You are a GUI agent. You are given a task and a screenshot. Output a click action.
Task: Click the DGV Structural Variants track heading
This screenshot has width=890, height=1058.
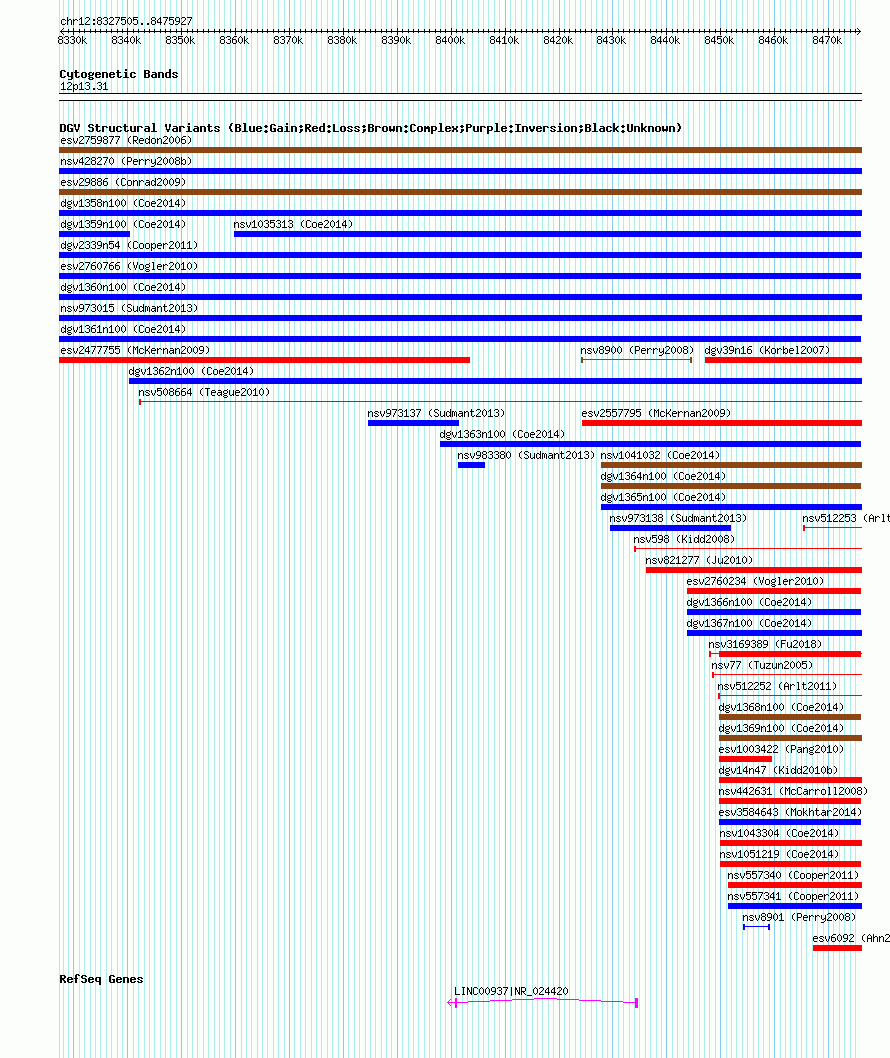coord(370,128)
